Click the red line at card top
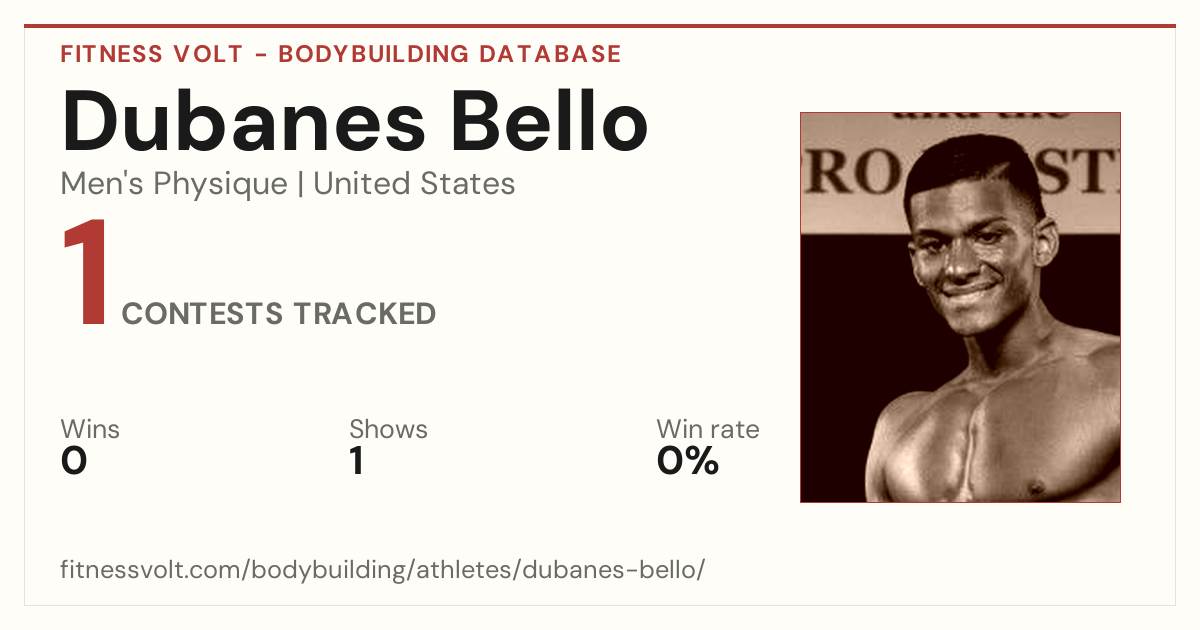Image resolution: width=1200 pixels, height=630 pixels. coord(600,26)
